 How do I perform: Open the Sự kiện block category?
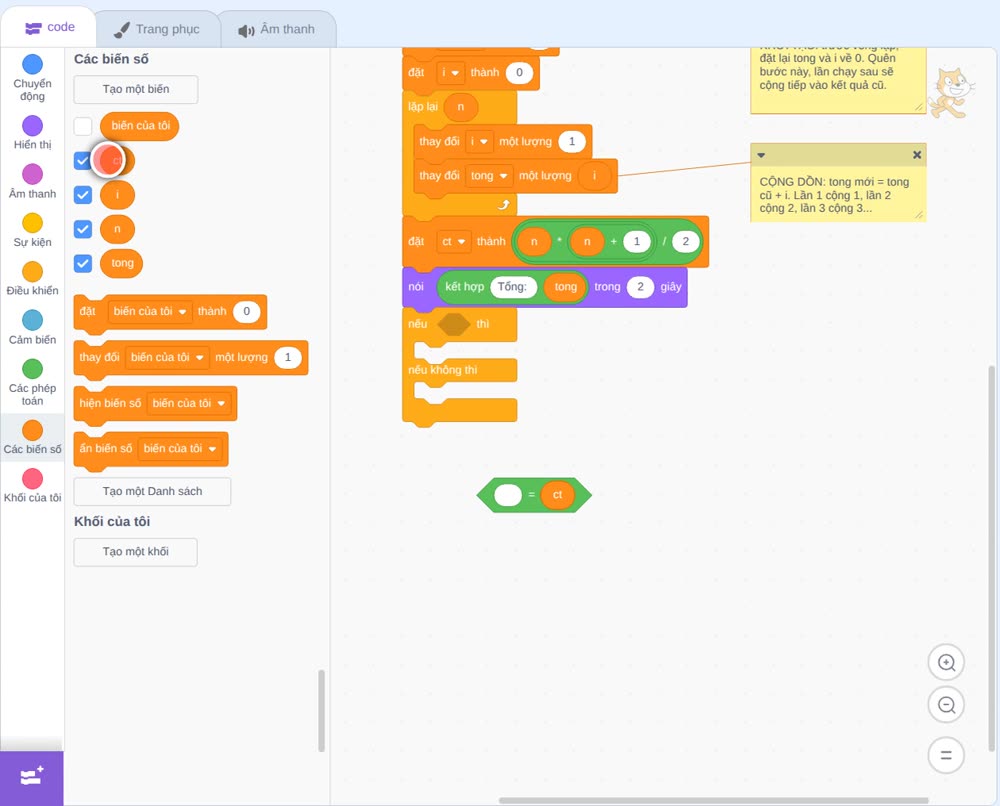coord(32,230)
